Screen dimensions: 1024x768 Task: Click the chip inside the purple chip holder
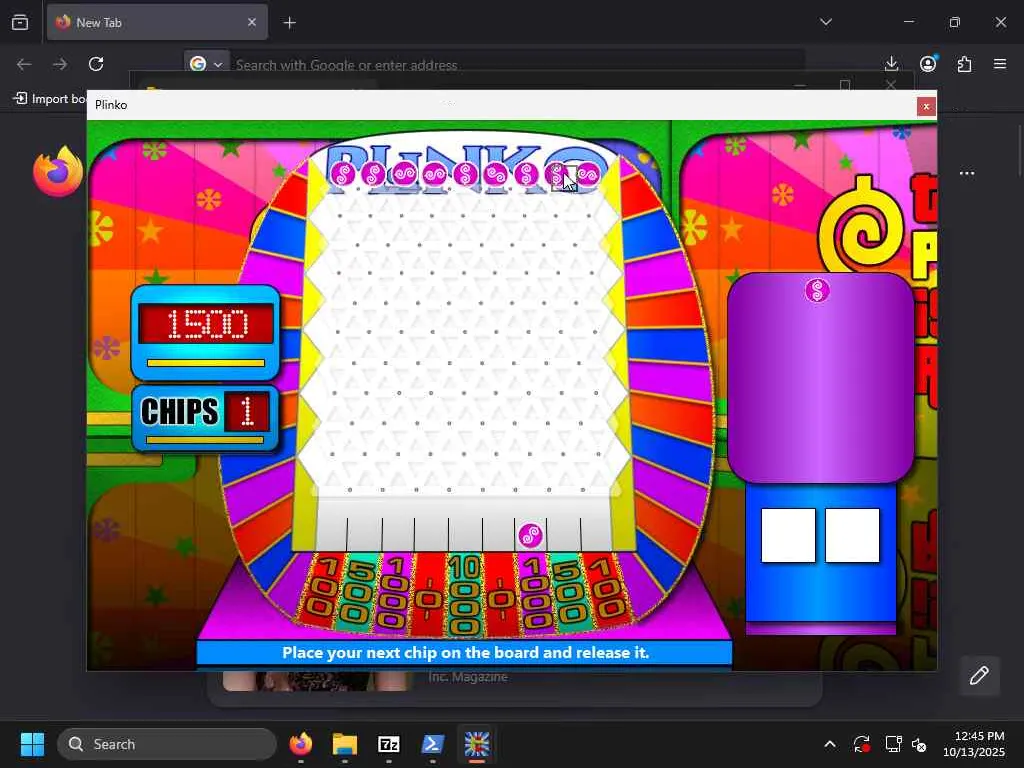(817, 291)
